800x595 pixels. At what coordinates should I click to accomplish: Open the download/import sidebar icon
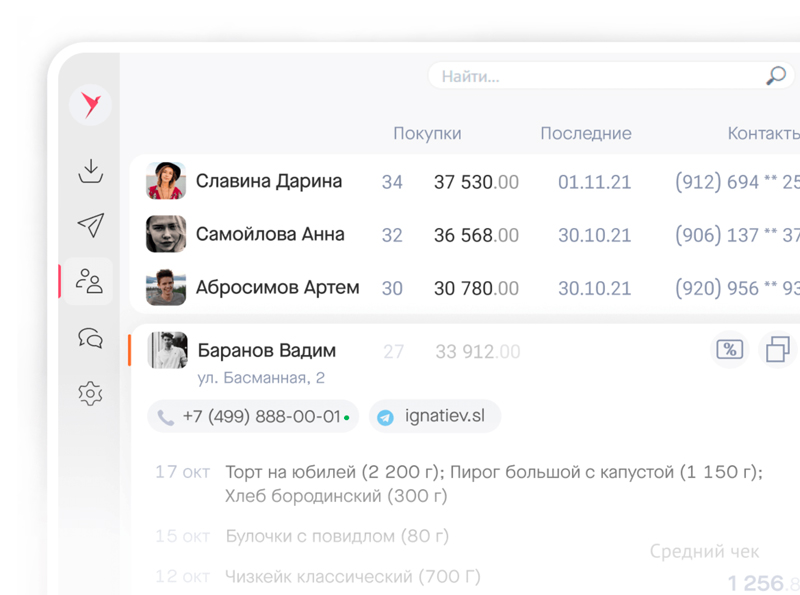(x=91, y=171)
